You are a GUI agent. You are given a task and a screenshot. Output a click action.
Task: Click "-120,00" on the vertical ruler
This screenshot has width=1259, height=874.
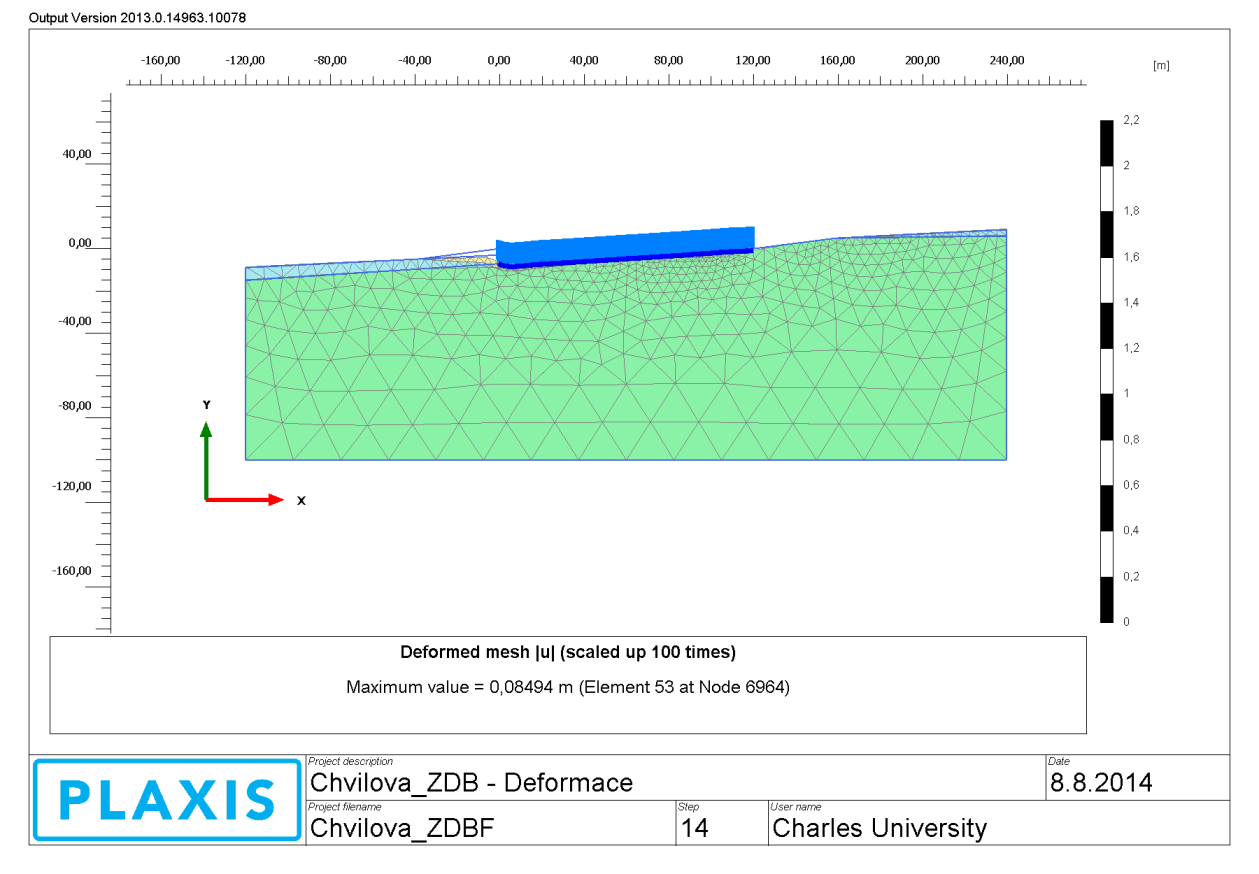(x=72, y=485)
